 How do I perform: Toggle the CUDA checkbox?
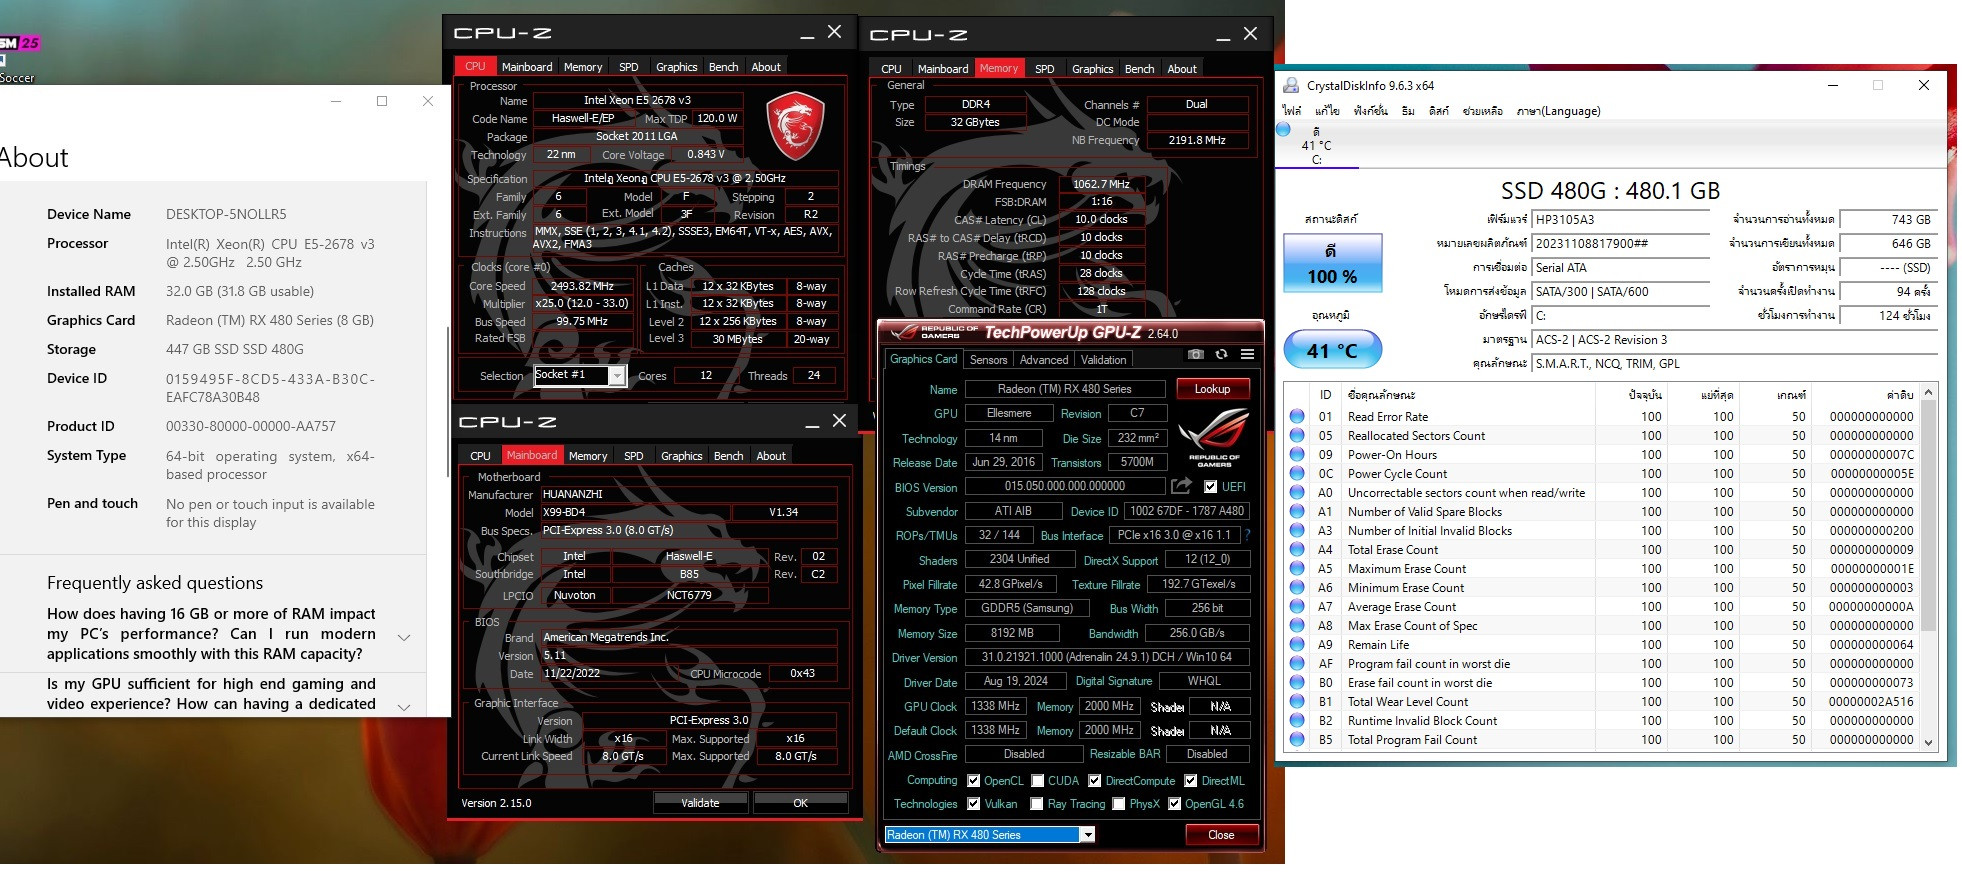tap(1037, 781)
